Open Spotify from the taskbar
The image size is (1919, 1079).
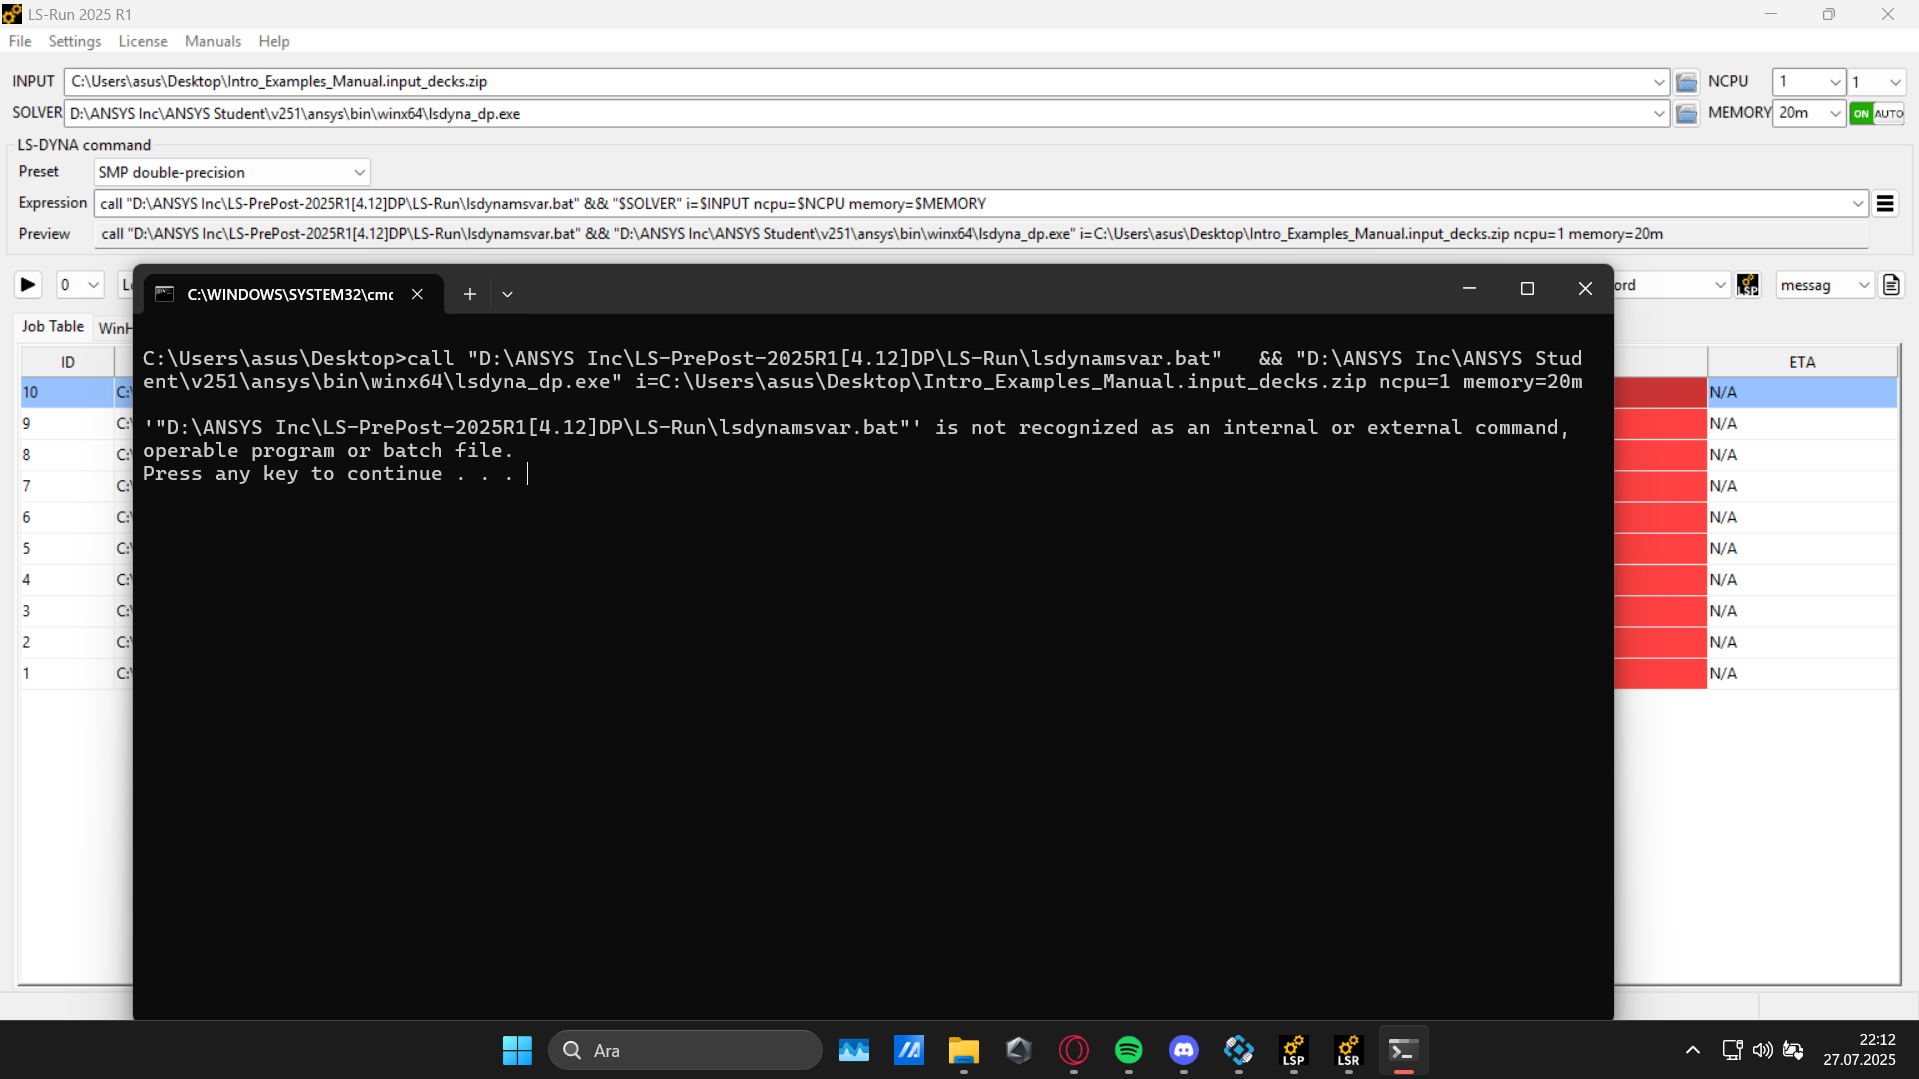pyautogui.click(x=1129, y=1050)
